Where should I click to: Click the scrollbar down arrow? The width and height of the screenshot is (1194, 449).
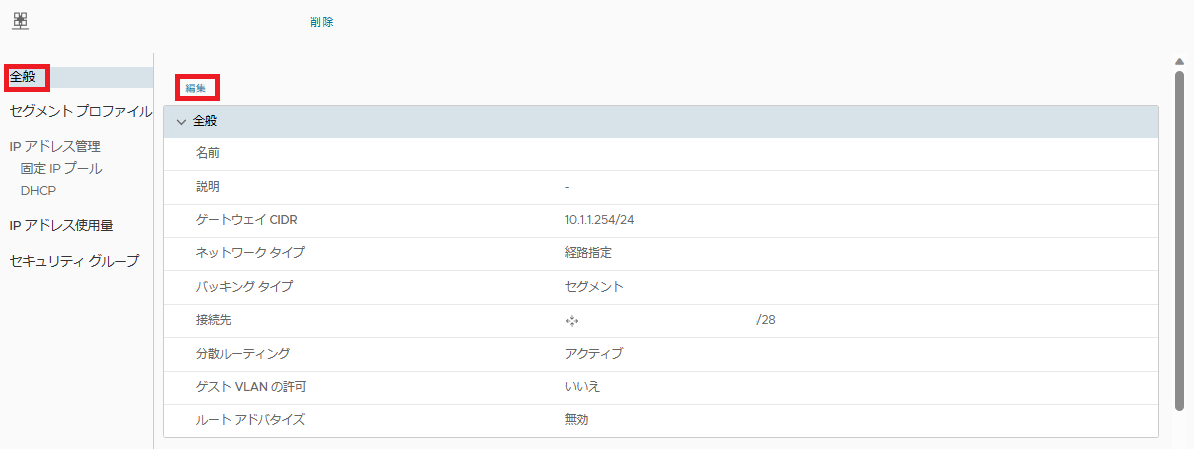[x=1179, y=441]
